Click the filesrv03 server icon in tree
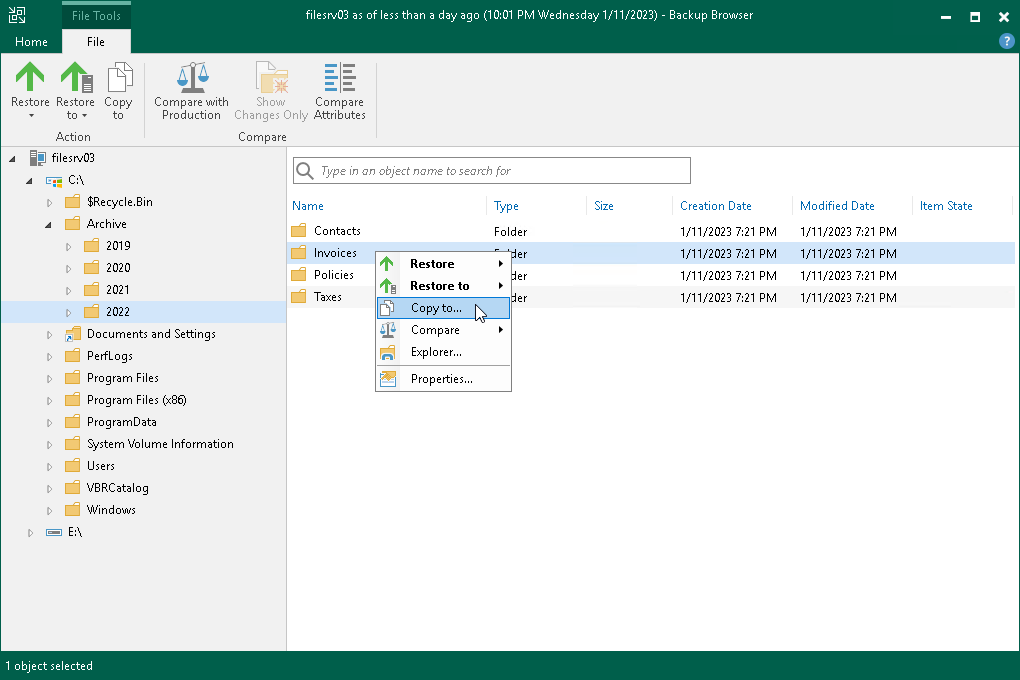1020x680 pixels. click(x=37, y=158)
